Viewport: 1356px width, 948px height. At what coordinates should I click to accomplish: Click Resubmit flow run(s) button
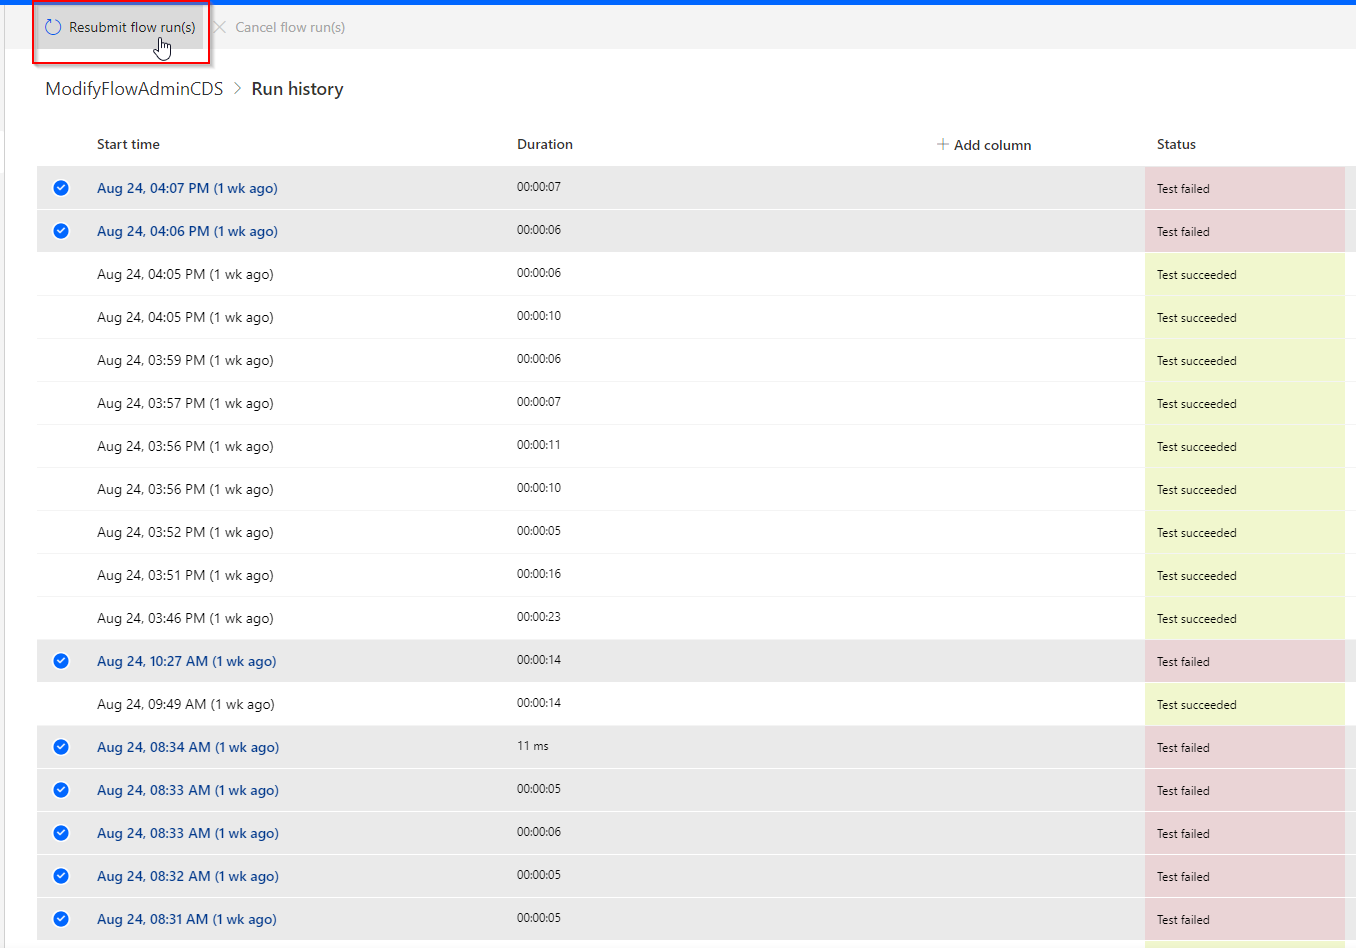click(121, 27)
